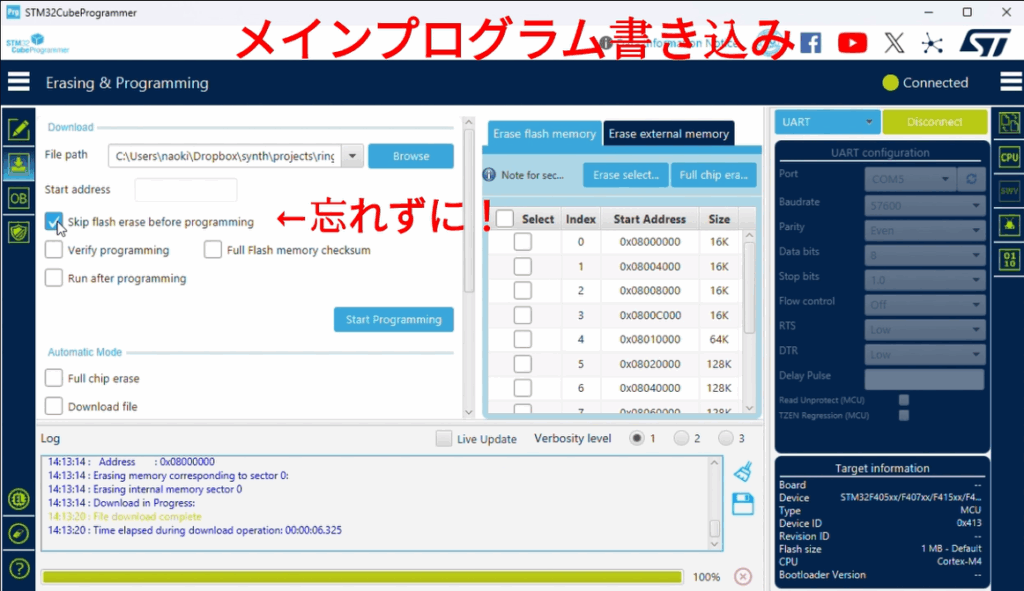Enable Run after programming

tap(54, 278)
